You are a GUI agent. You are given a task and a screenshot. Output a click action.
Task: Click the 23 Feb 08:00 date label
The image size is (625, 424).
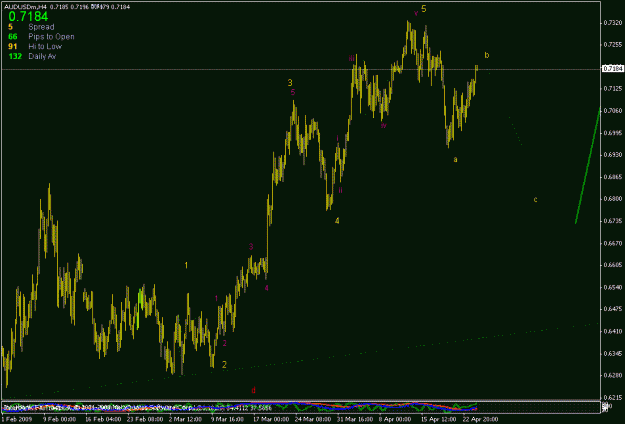pos(145,419)
